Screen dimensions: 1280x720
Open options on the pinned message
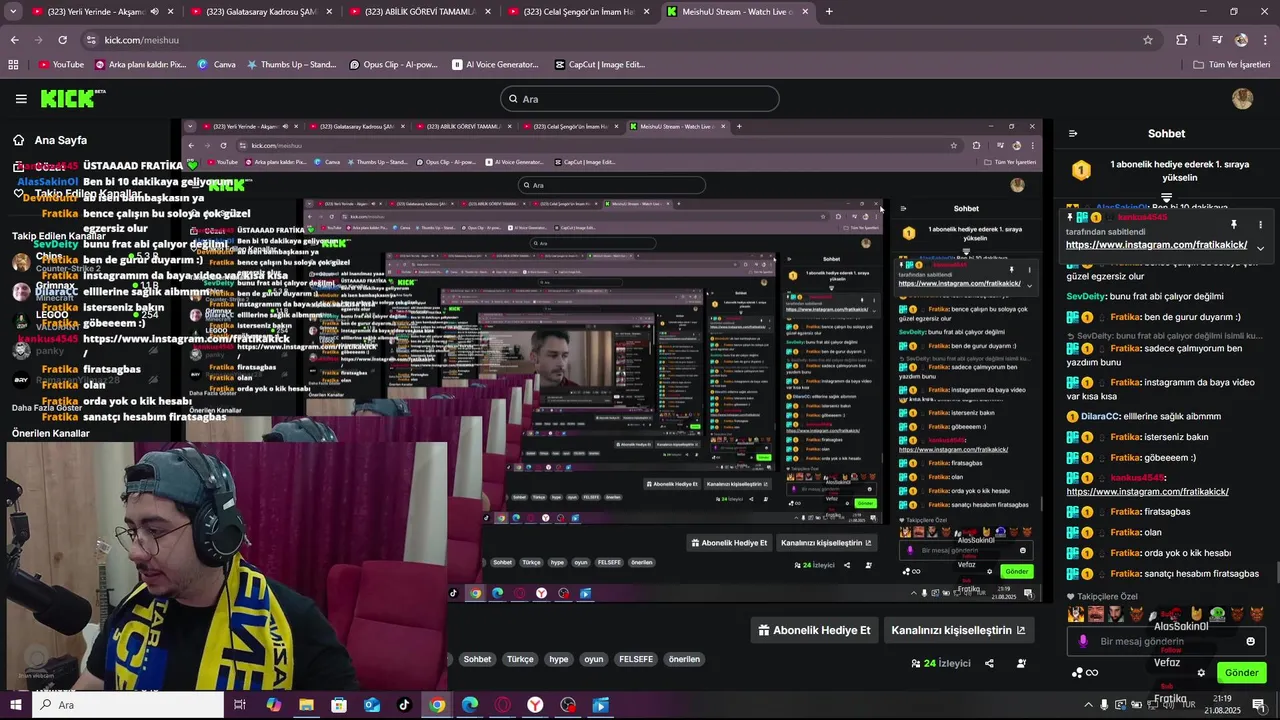point(1260,225)
